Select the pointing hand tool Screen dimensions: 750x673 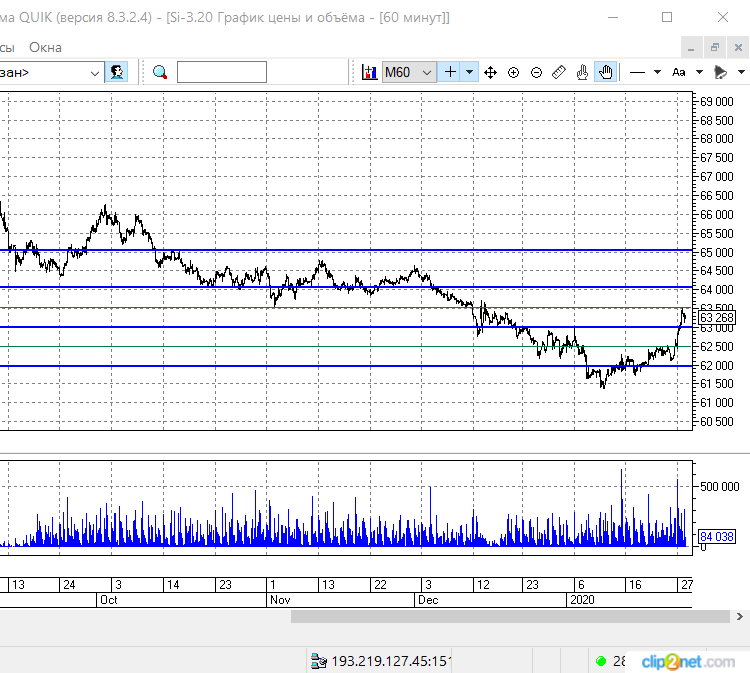(582, 72)
